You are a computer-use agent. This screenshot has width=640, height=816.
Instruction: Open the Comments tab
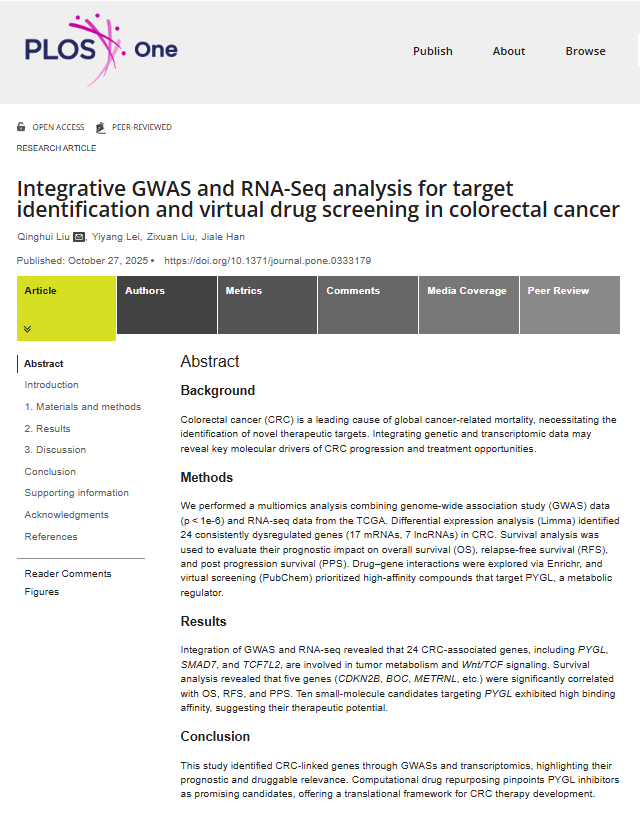click(x=368, y=305)
